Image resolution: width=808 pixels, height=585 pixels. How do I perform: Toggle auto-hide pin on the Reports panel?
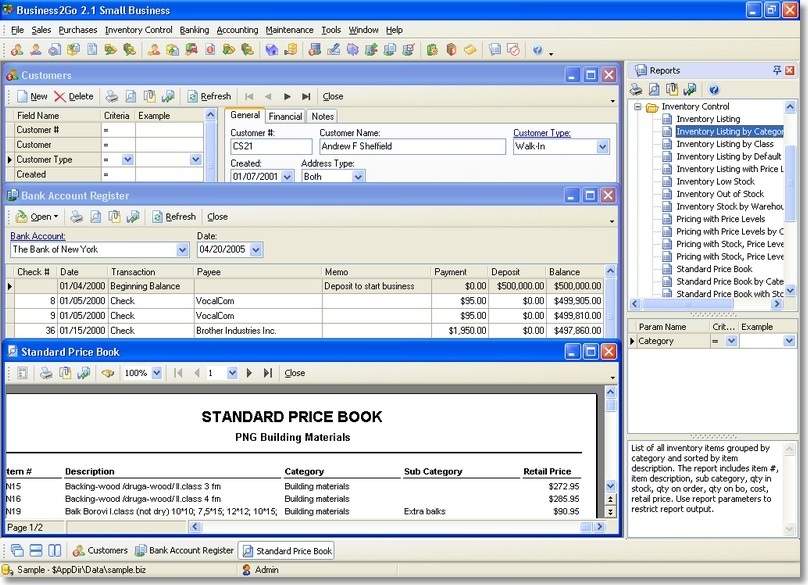(777, 70)
